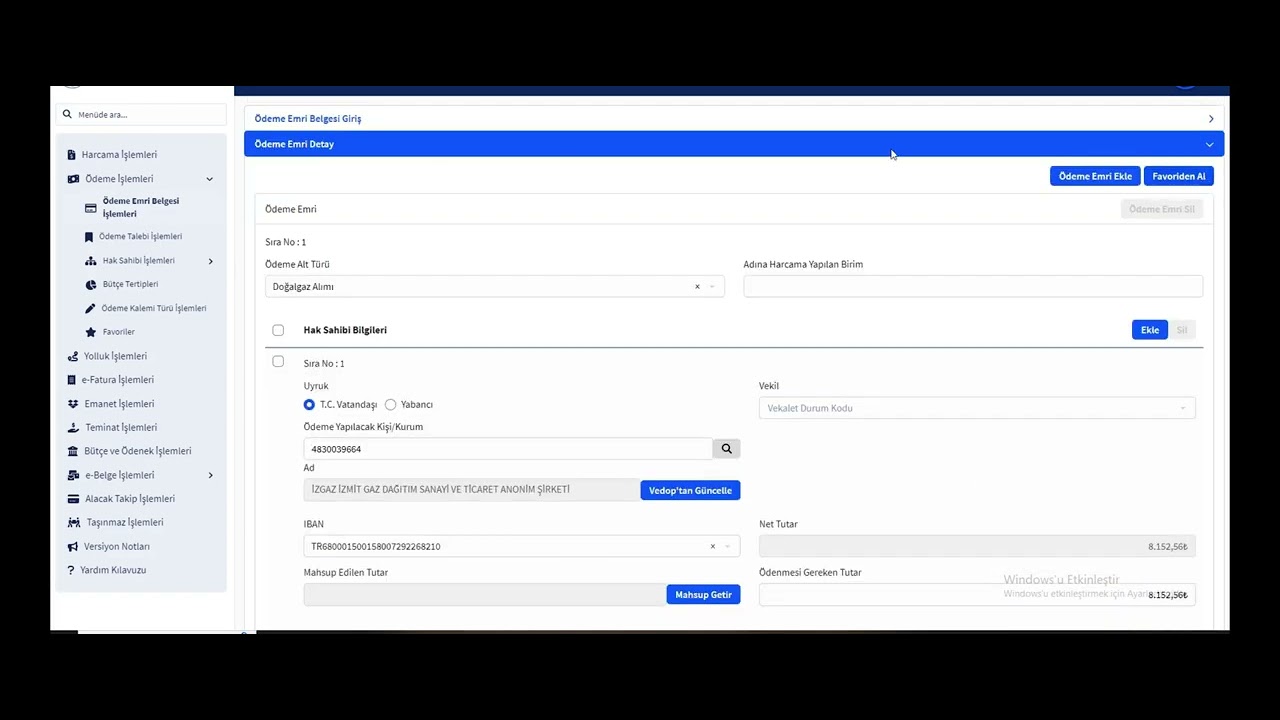The image size is (1280, 720).
Task: Click the Vedop'tan Güncelle button
Action: pos(690,490)
